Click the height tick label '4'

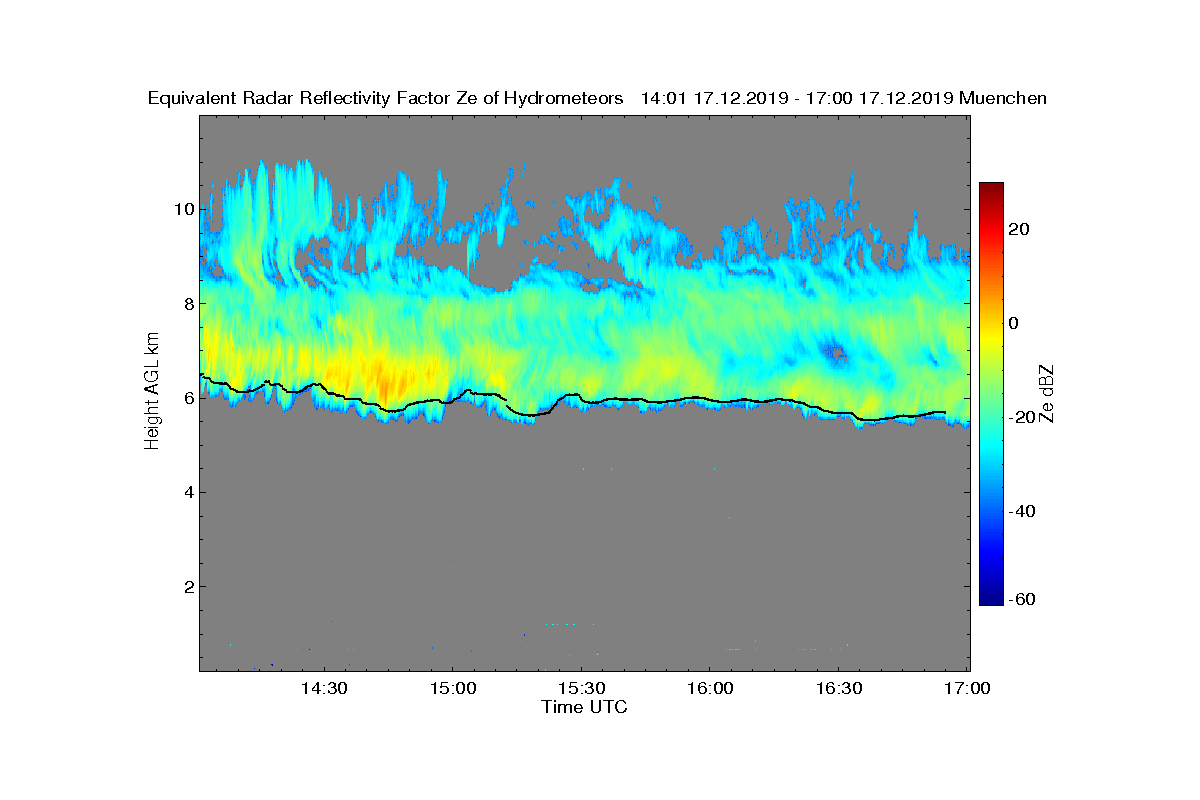[187, 492]
